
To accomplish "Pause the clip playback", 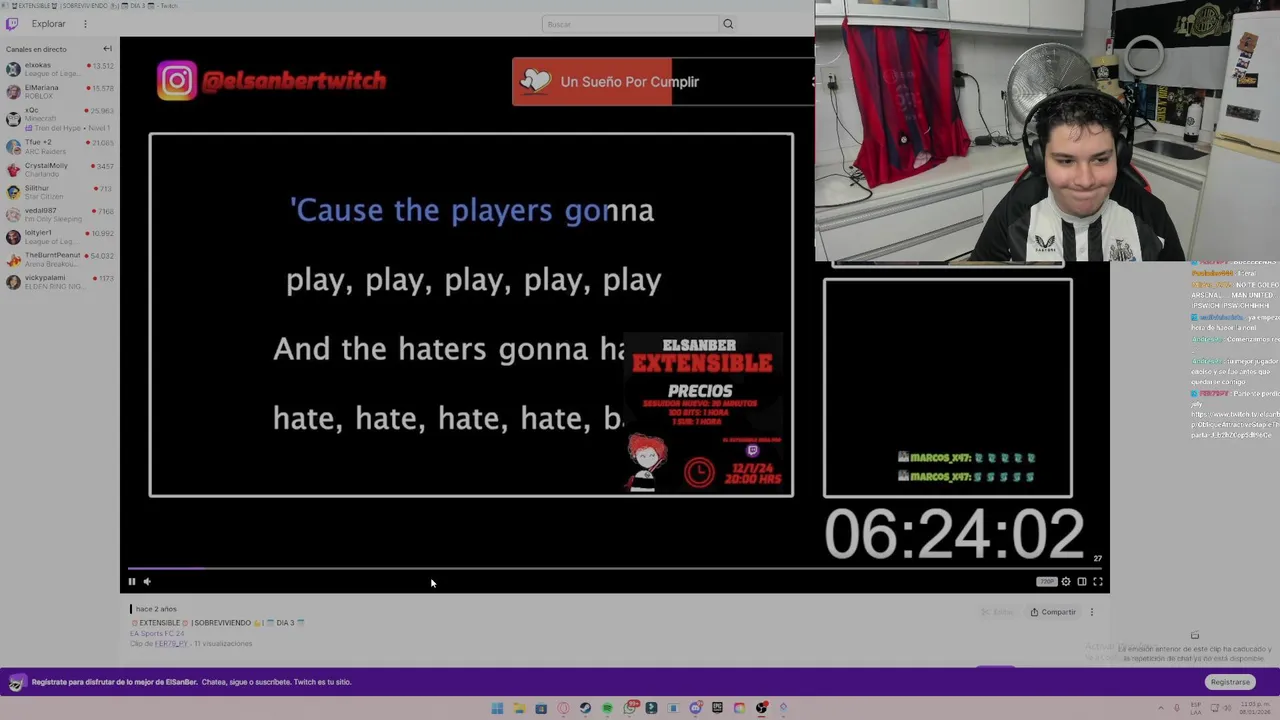I will tap(131, 581).
